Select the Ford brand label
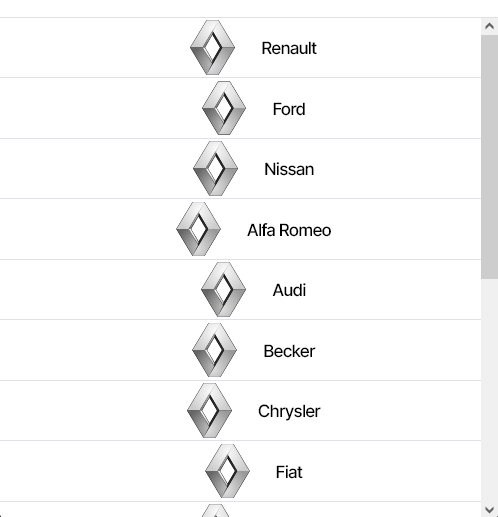Viewport: 498px width, 517px height. [289, 109]
